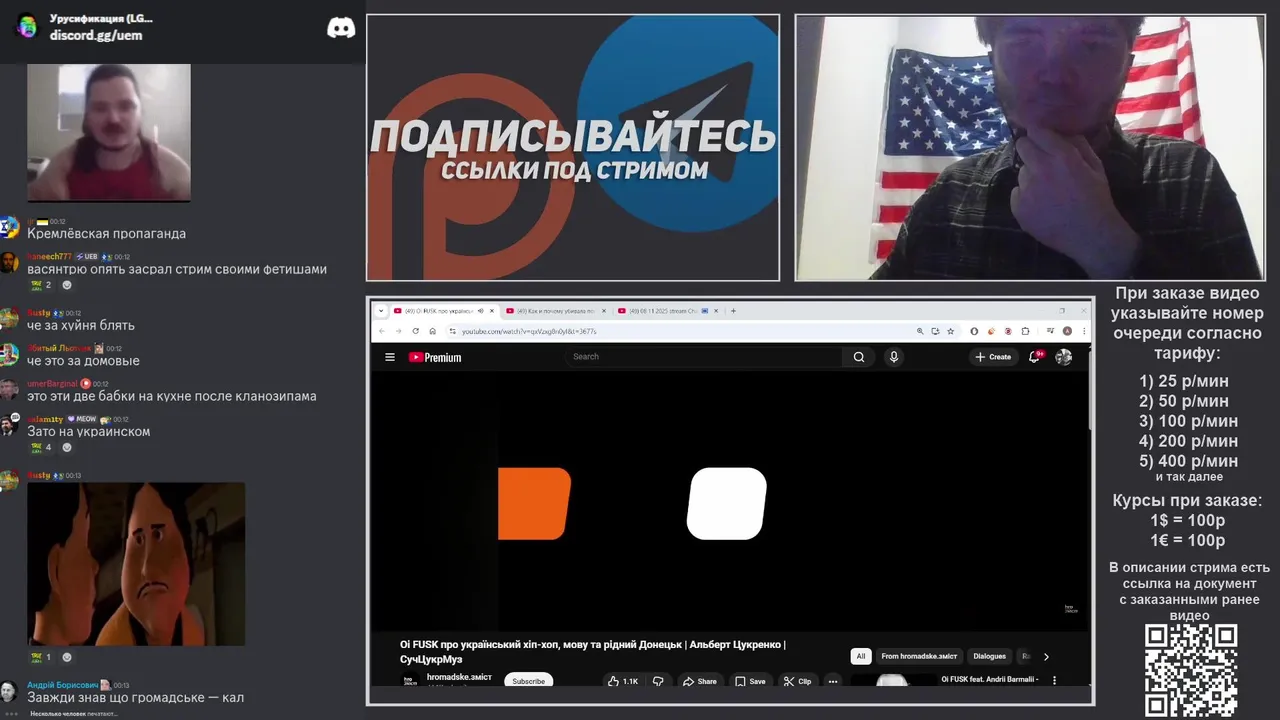The width and height of the screenshot is (1280, 720).
Task: Click message 'Зато на украинском'
Action: [88, 432]
